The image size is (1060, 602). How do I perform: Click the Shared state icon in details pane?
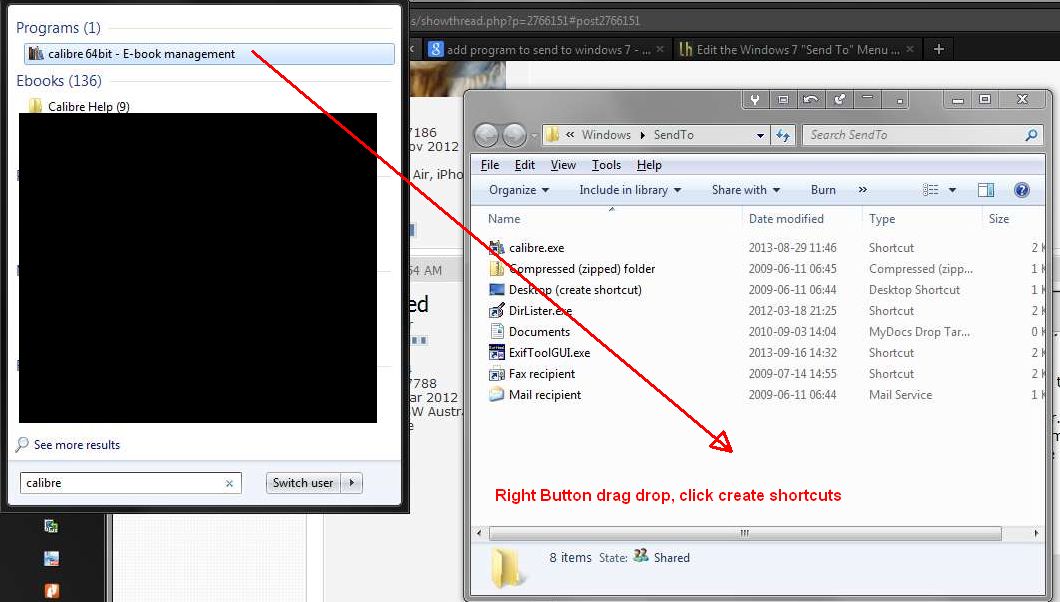tap(640, 557)
